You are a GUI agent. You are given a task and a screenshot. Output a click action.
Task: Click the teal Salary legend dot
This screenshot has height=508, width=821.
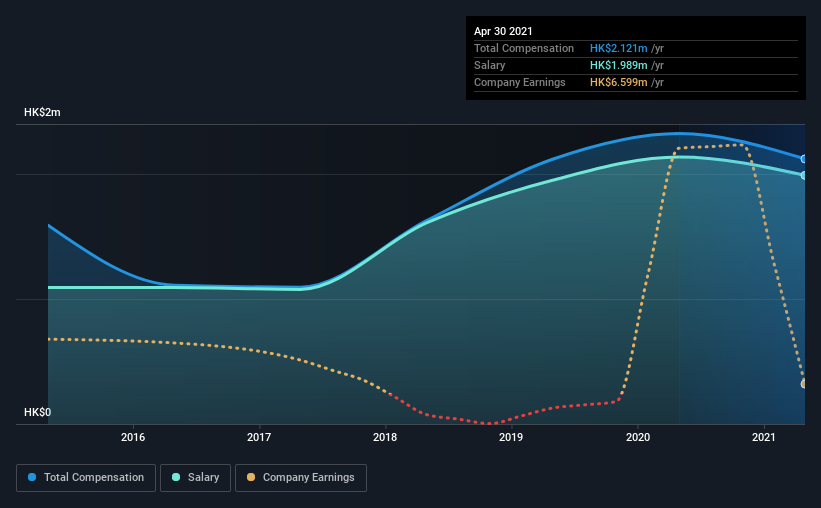176,477
